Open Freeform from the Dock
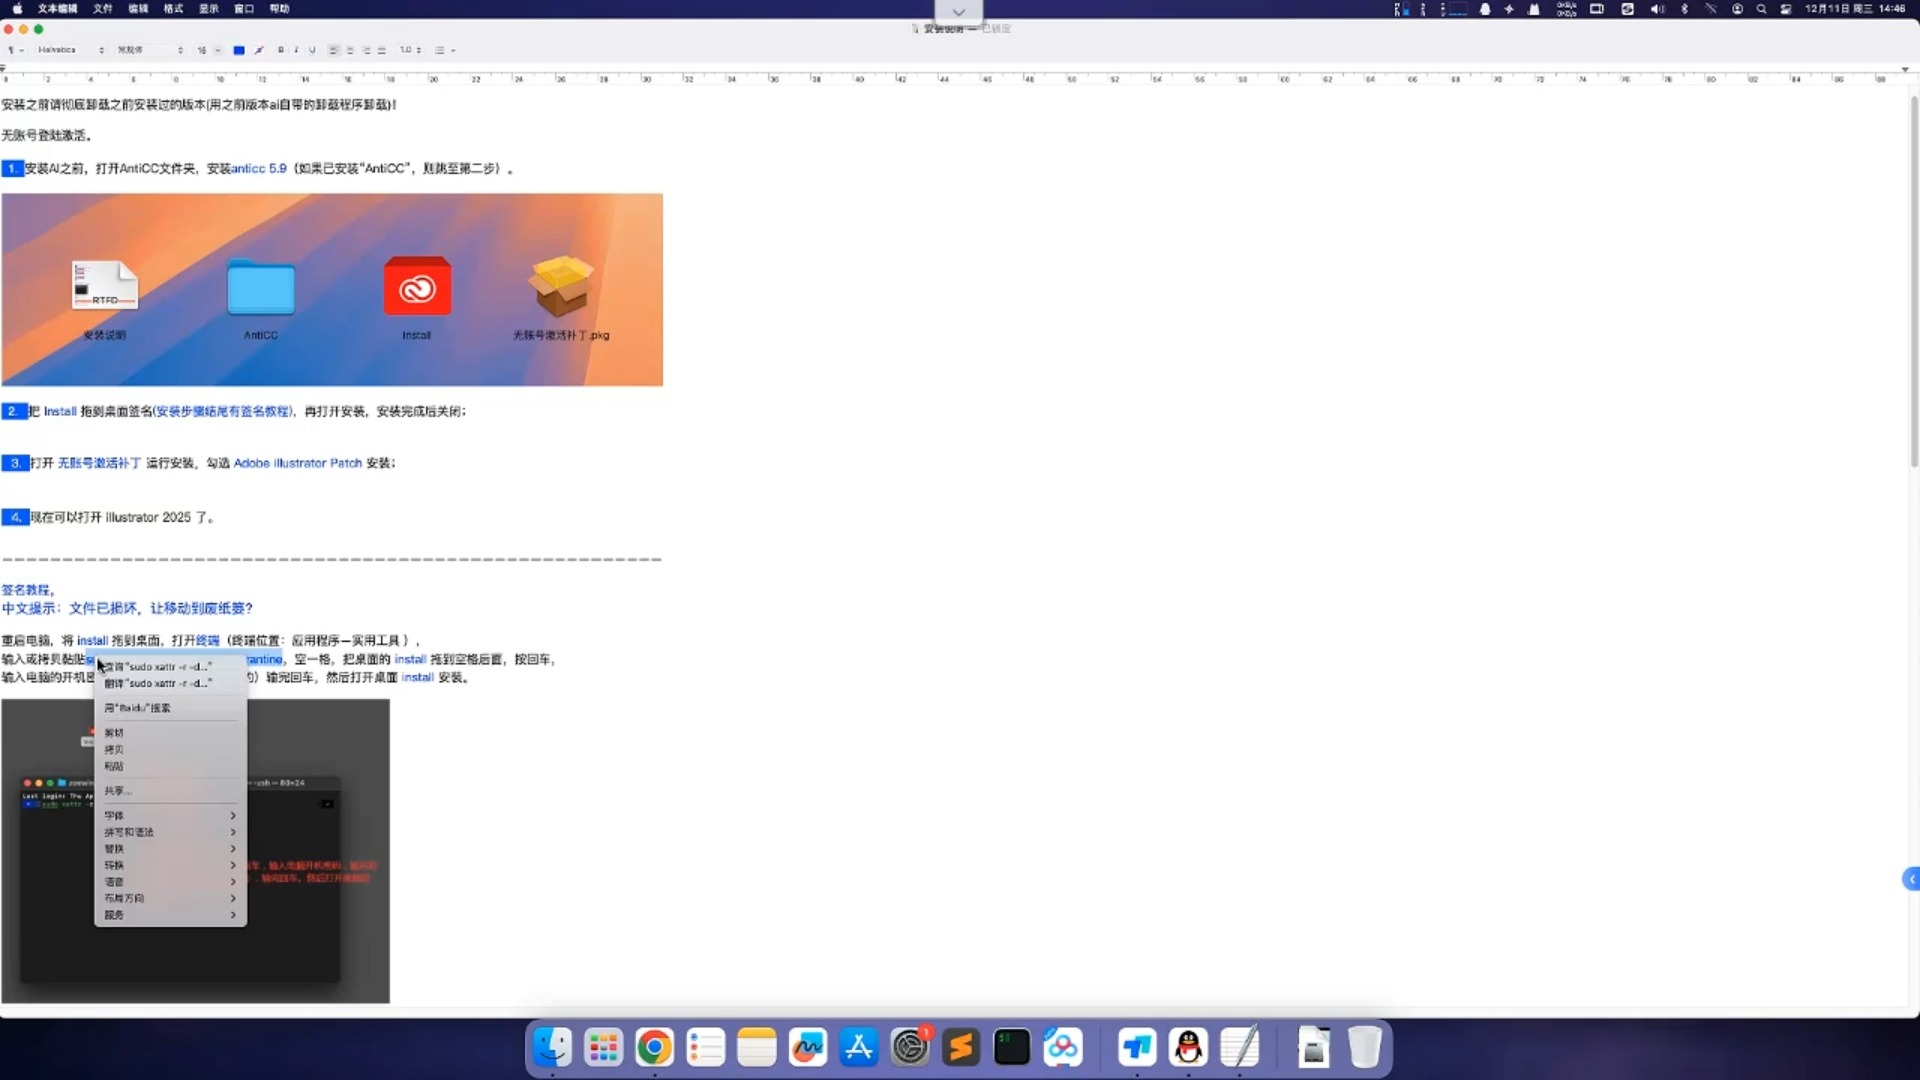Screen dimensions: 1920x1080 [807, 1047]
